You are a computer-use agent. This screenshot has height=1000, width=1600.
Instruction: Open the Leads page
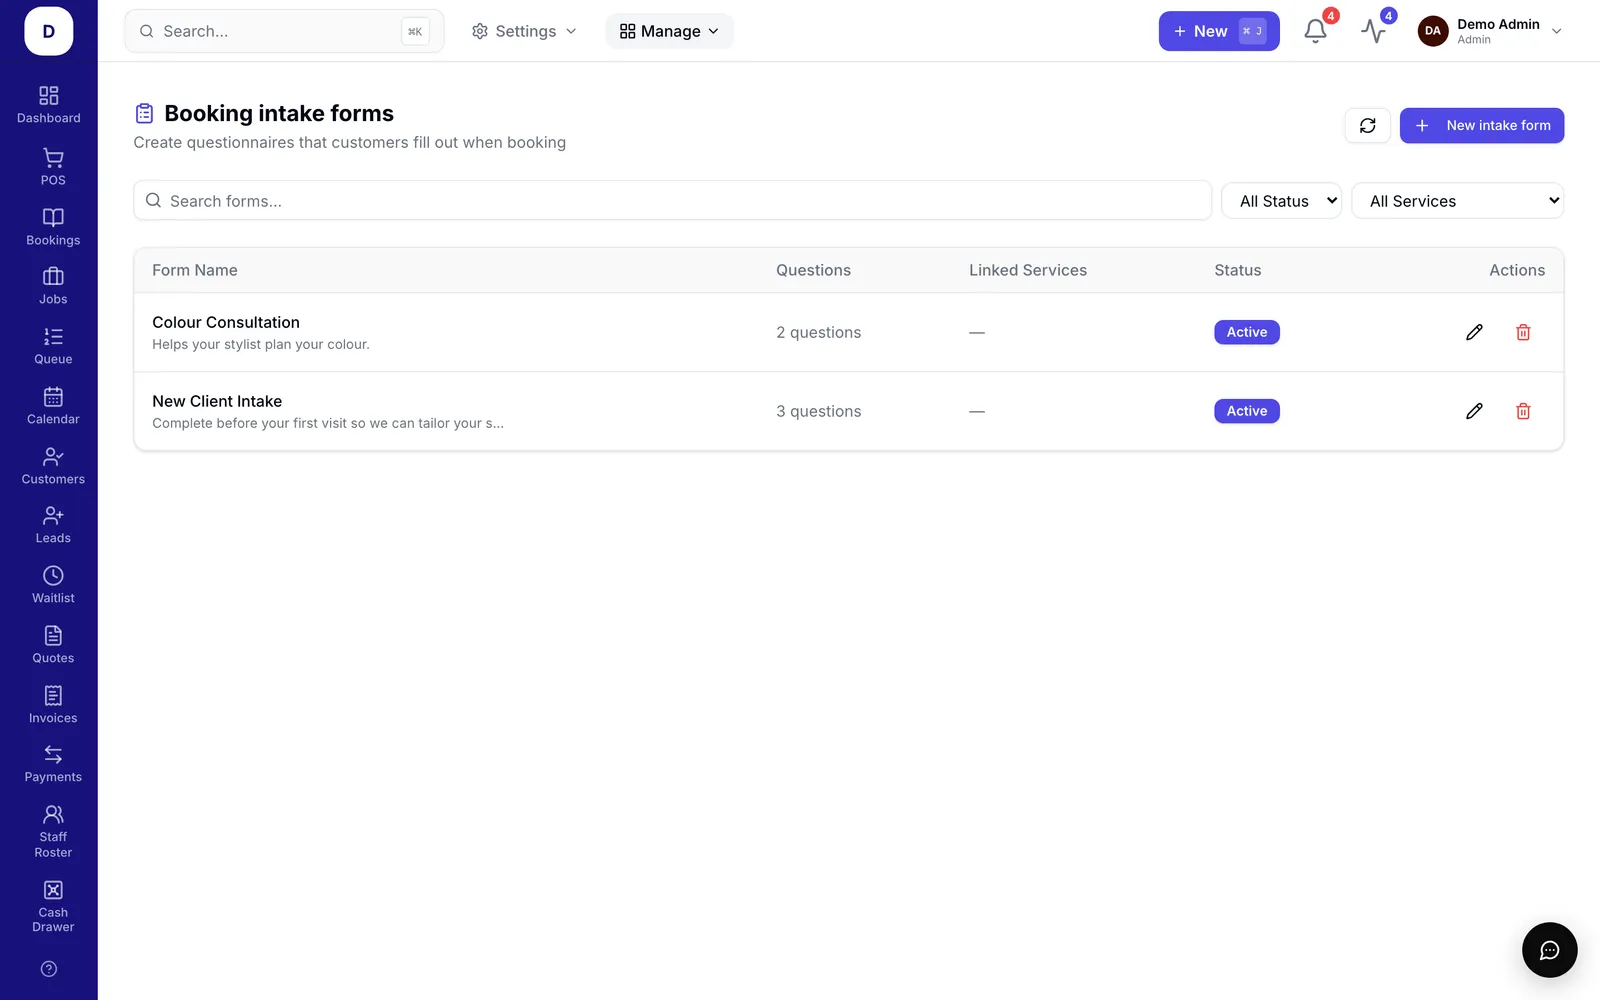pyautogui.click(x=53, y=525)
